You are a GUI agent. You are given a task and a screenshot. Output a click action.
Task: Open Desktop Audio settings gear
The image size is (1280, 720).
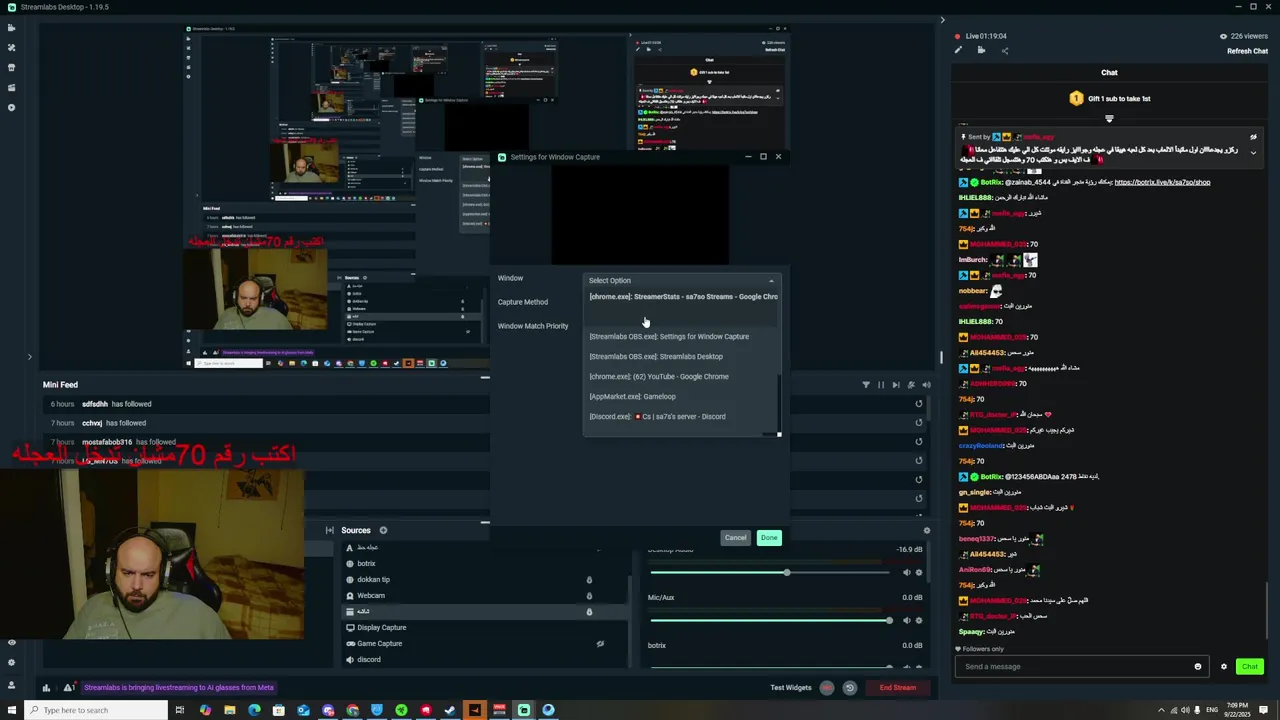pyautogui.click(x=919, y=573)
